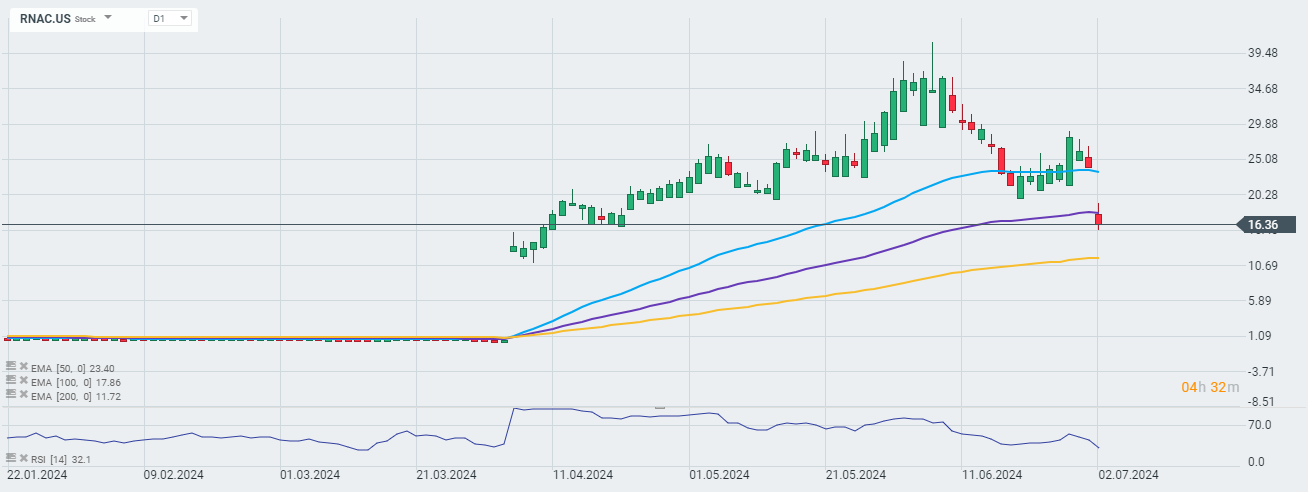Open settings icon for EMA 50 indicator
The image size is (1308, 492).
coord(11,366)
